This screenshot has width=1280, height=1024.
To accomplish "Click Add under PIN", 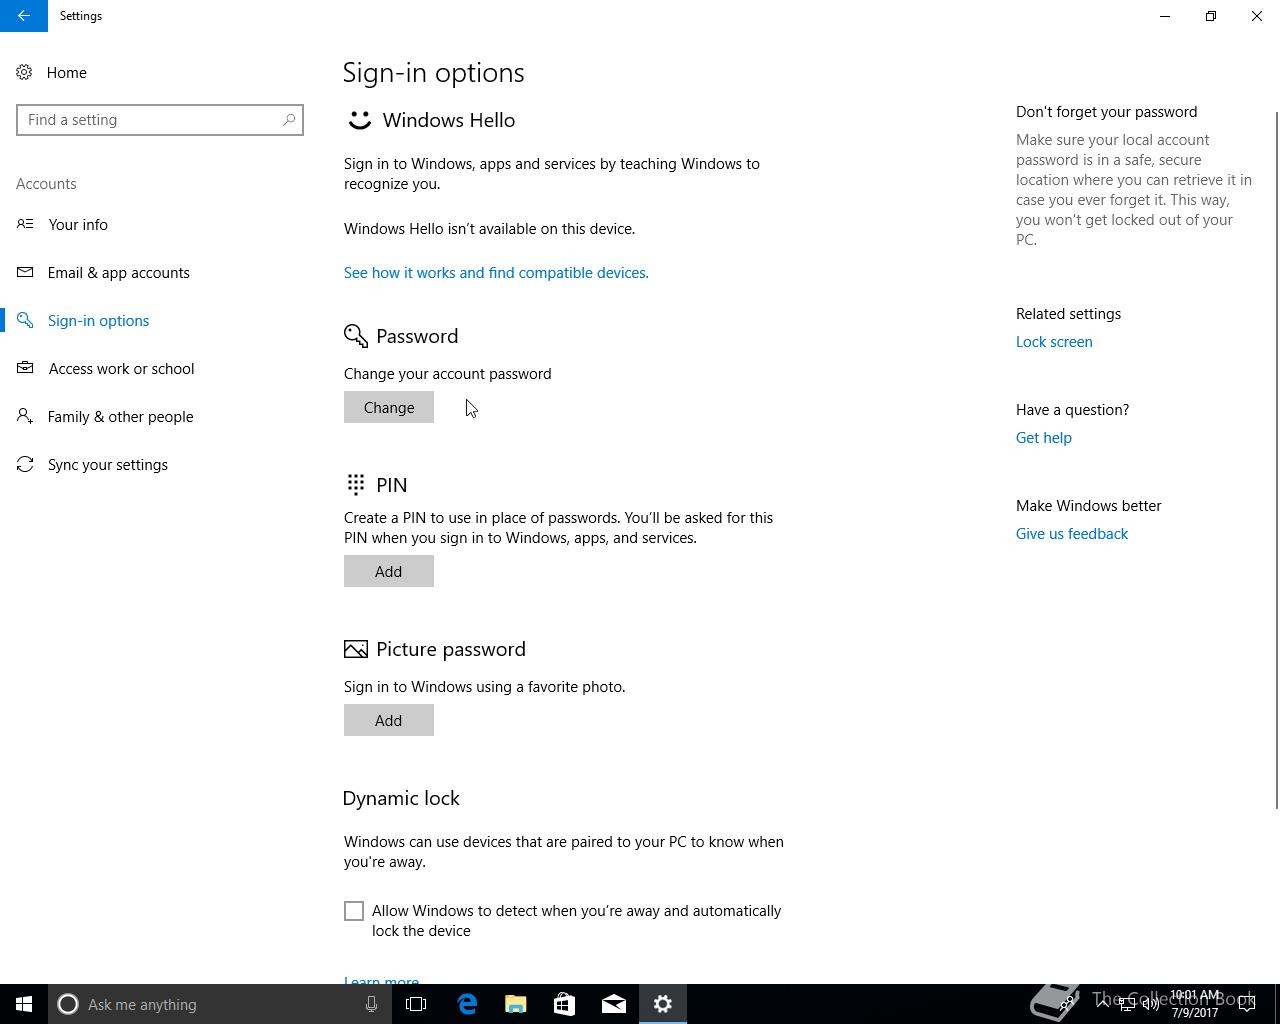I will tap(389, 571).
